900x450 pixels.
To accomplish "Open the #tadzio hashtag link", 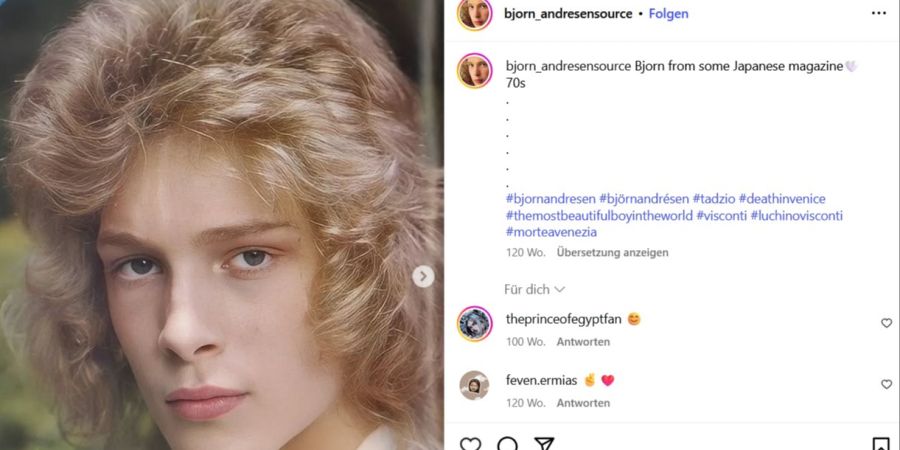I will (713, 199).
